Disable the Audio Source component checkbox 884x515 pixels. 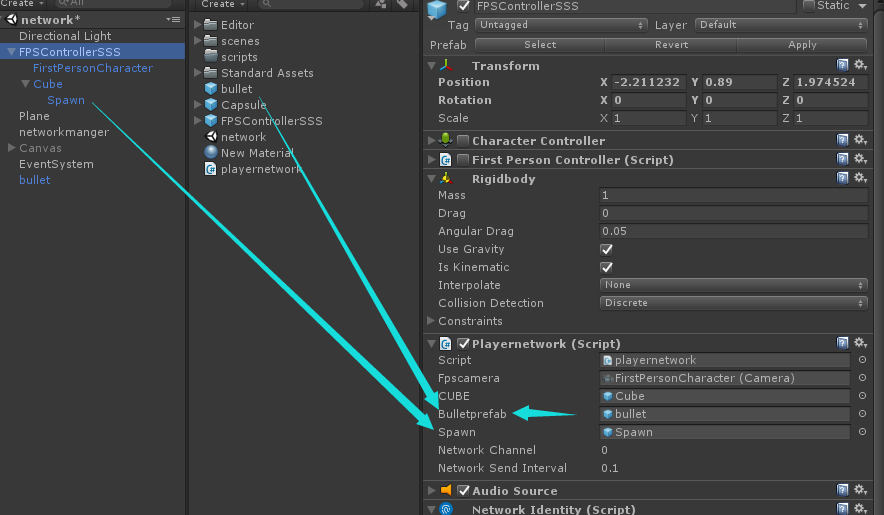pos(463,490)
